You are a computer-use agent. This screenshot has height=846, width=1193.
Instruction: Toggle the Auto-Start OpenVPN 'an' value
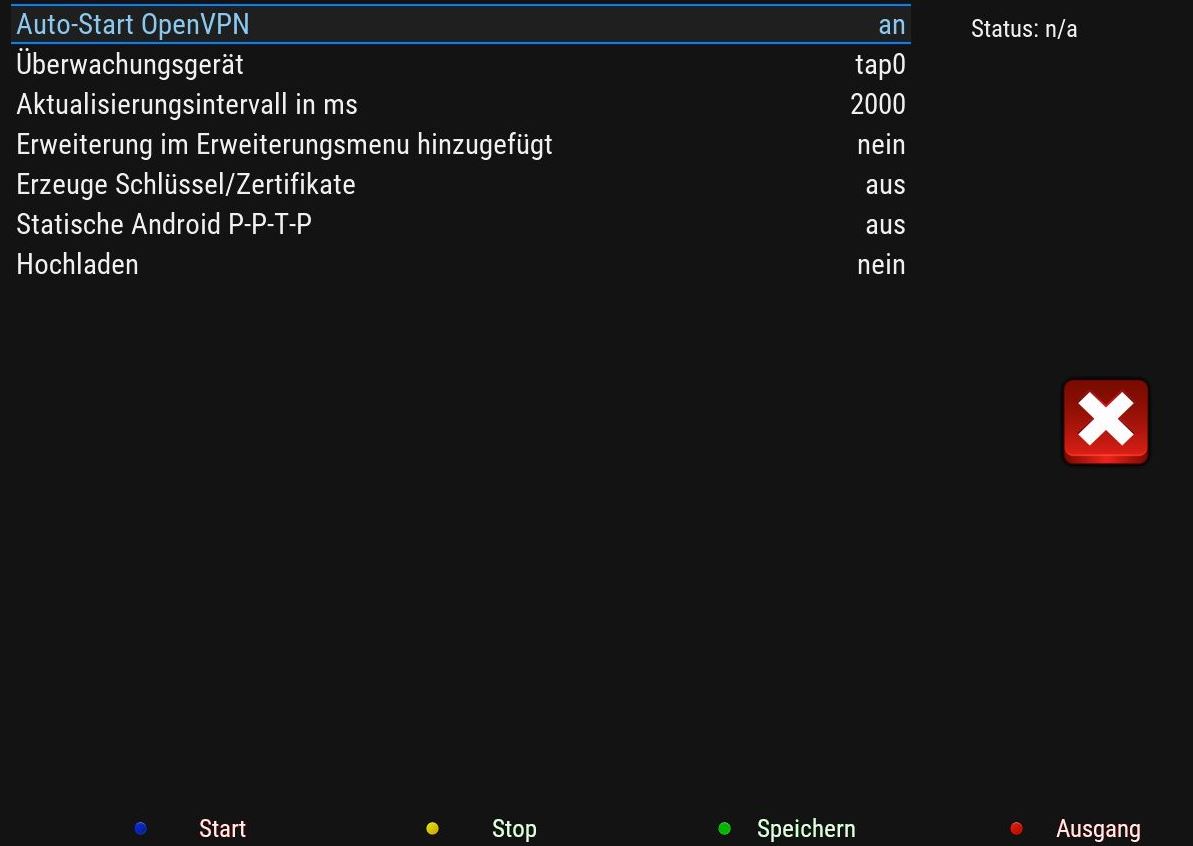pos(891,25)
